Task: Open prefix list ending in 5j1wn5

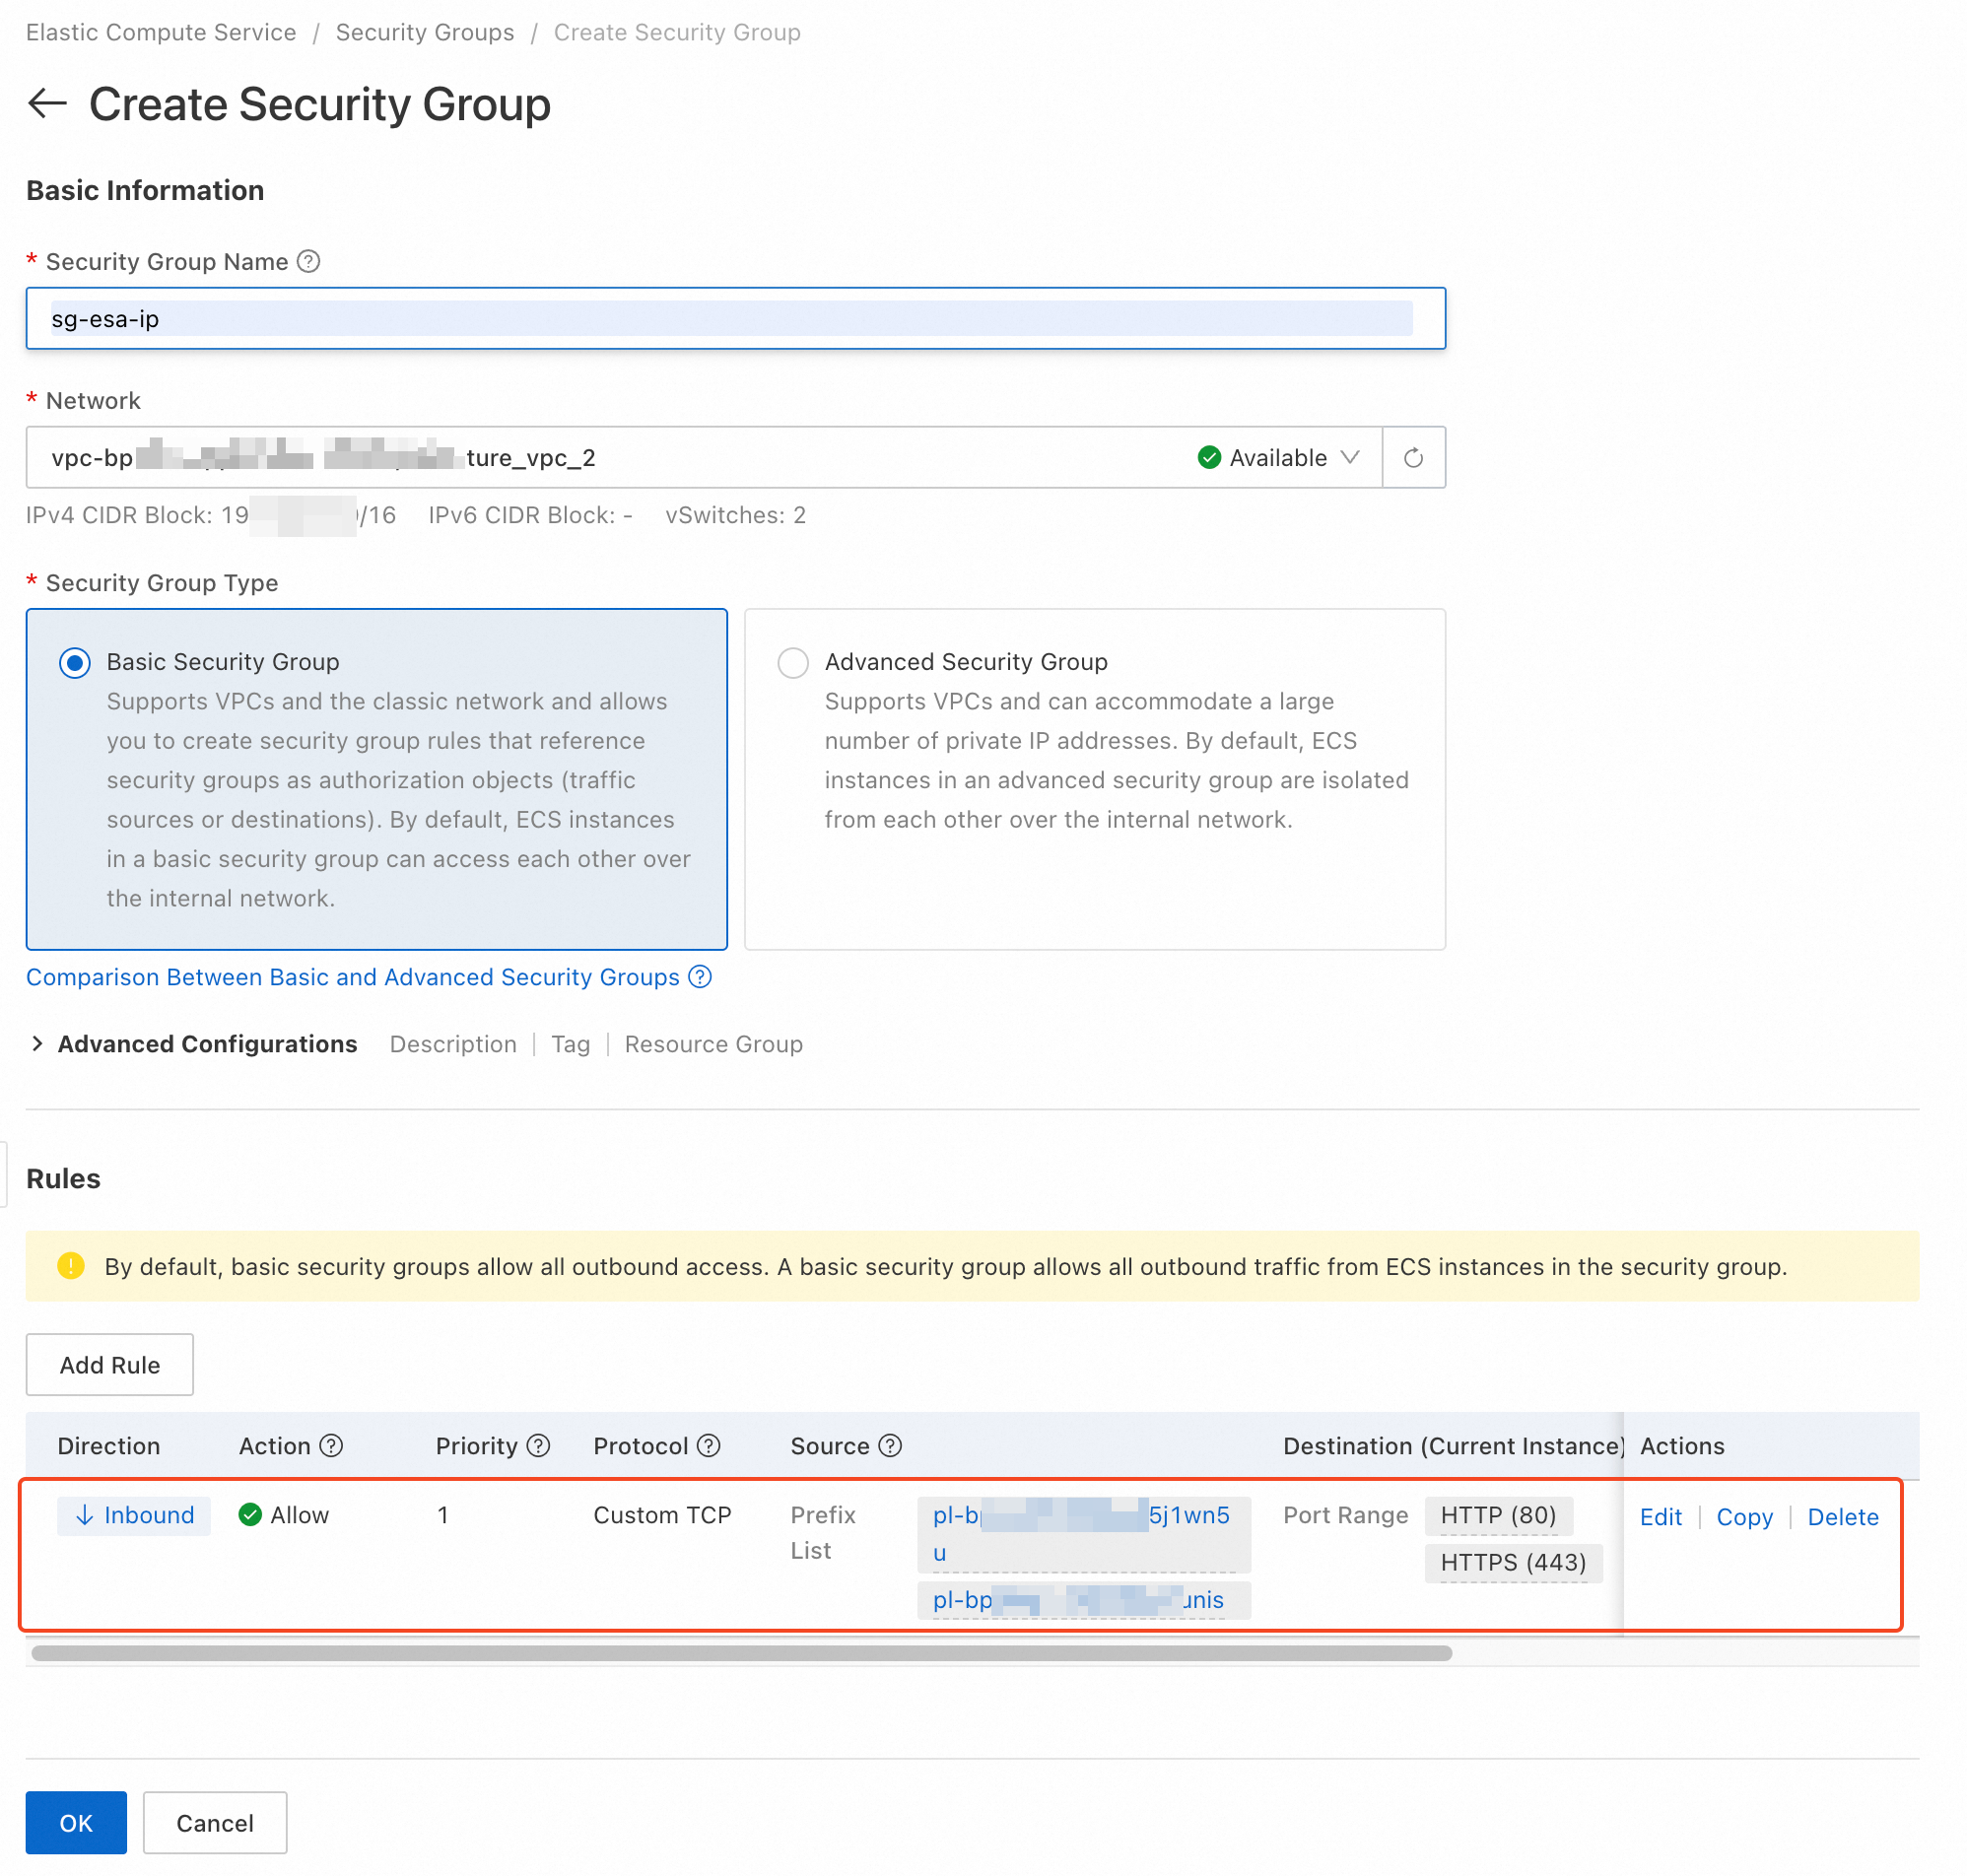Action: point(1083,1534)
